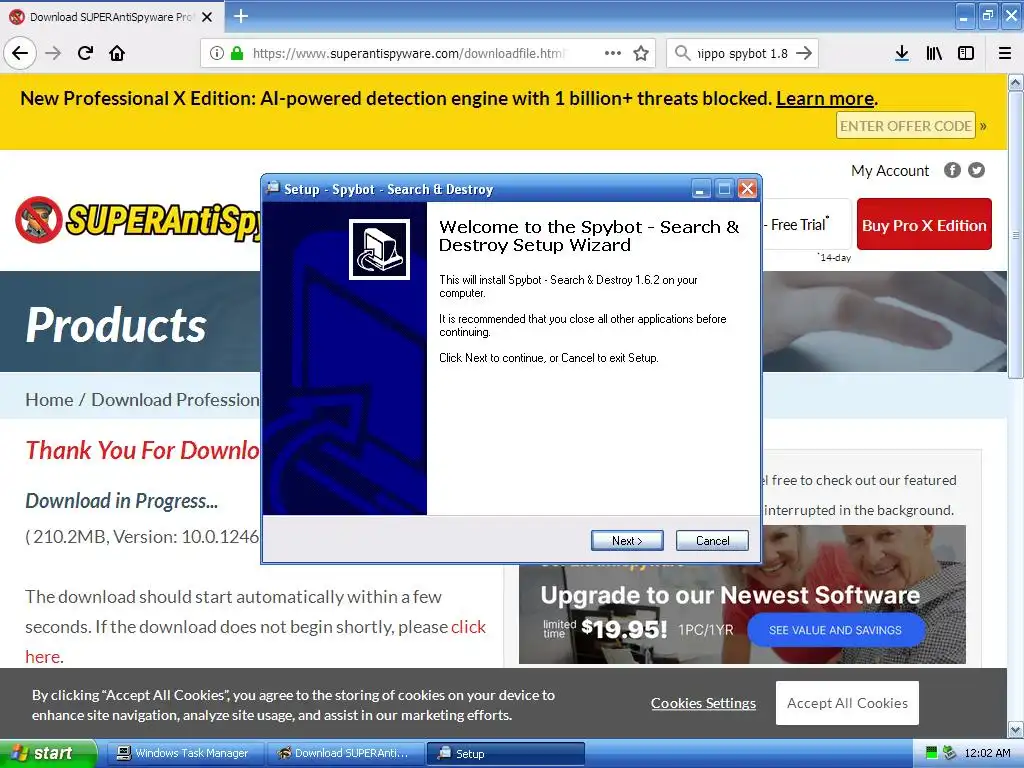Open a new tab with plus button
Viewport: 1024px width, 768px height.
tap(241, 16)
